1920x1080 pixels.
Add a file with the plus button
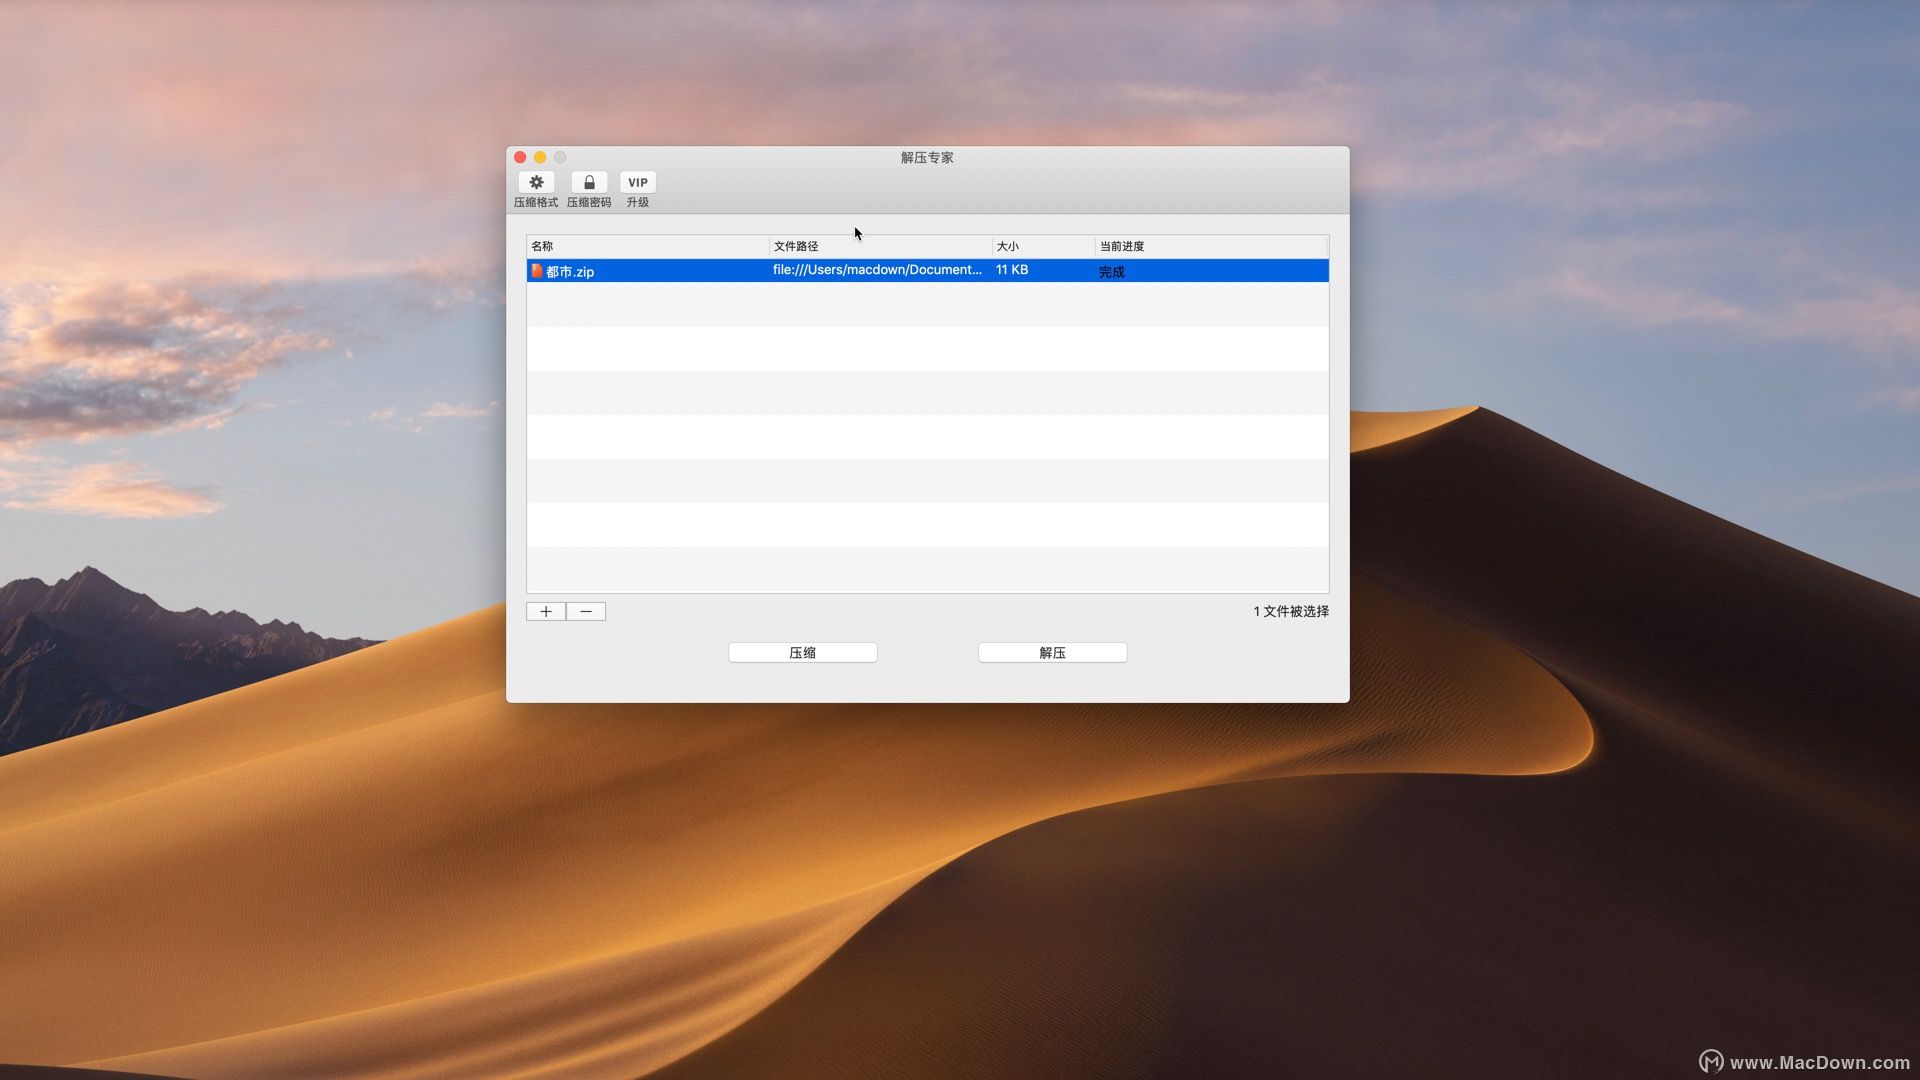coord(546,611)
